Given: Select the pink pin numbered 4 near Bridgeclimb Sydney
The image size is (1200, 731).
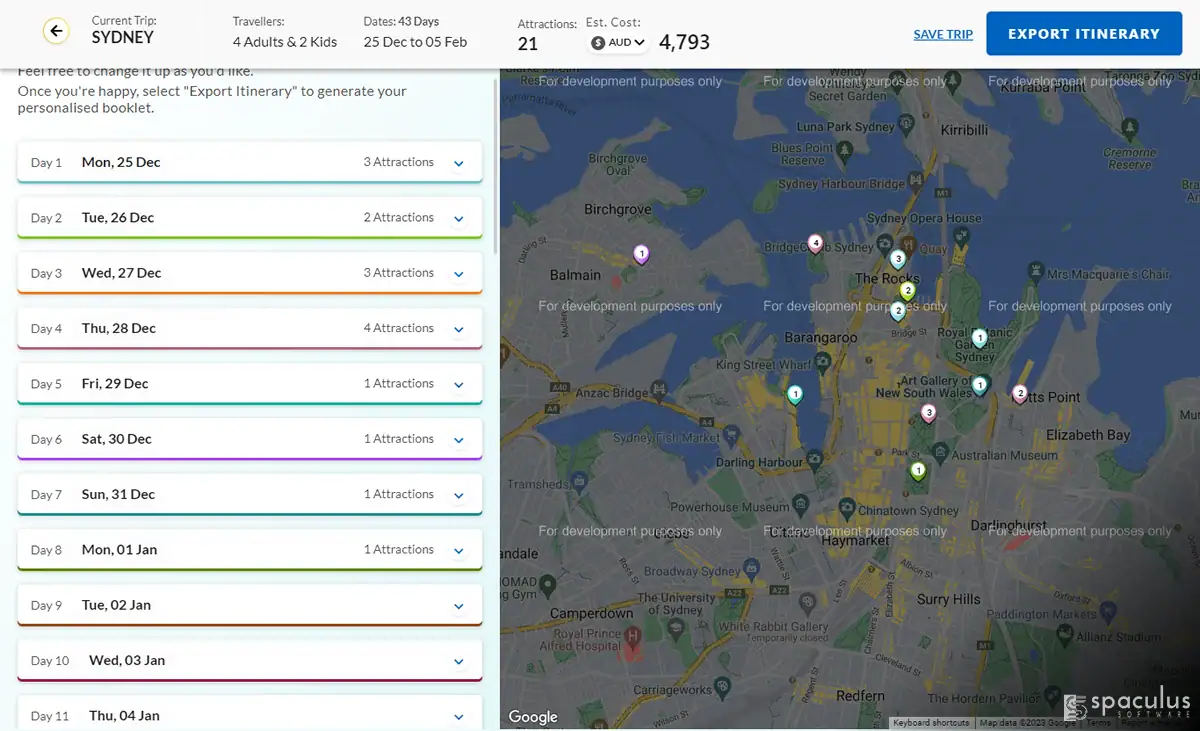Looking at the screenshot, I should pos(815,244).
